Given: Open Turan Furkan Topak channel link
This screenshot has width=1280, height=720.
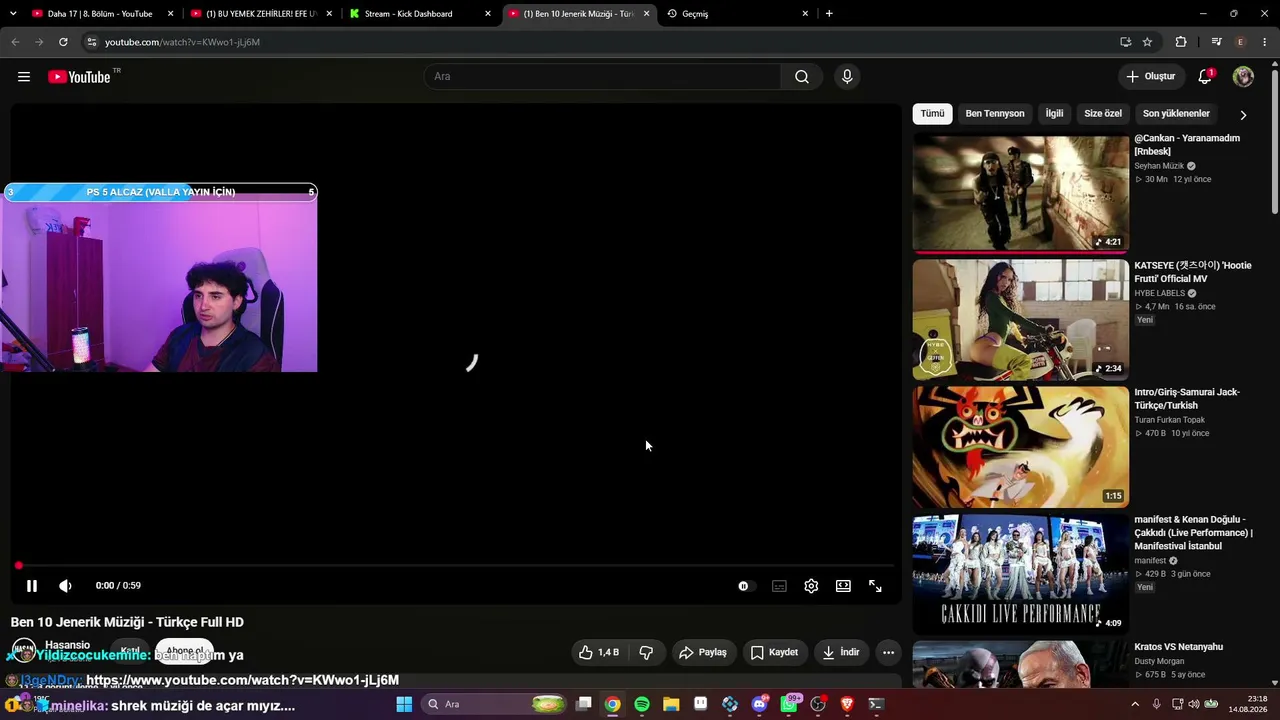Looking at the screenshot, I should point(1170,420).
